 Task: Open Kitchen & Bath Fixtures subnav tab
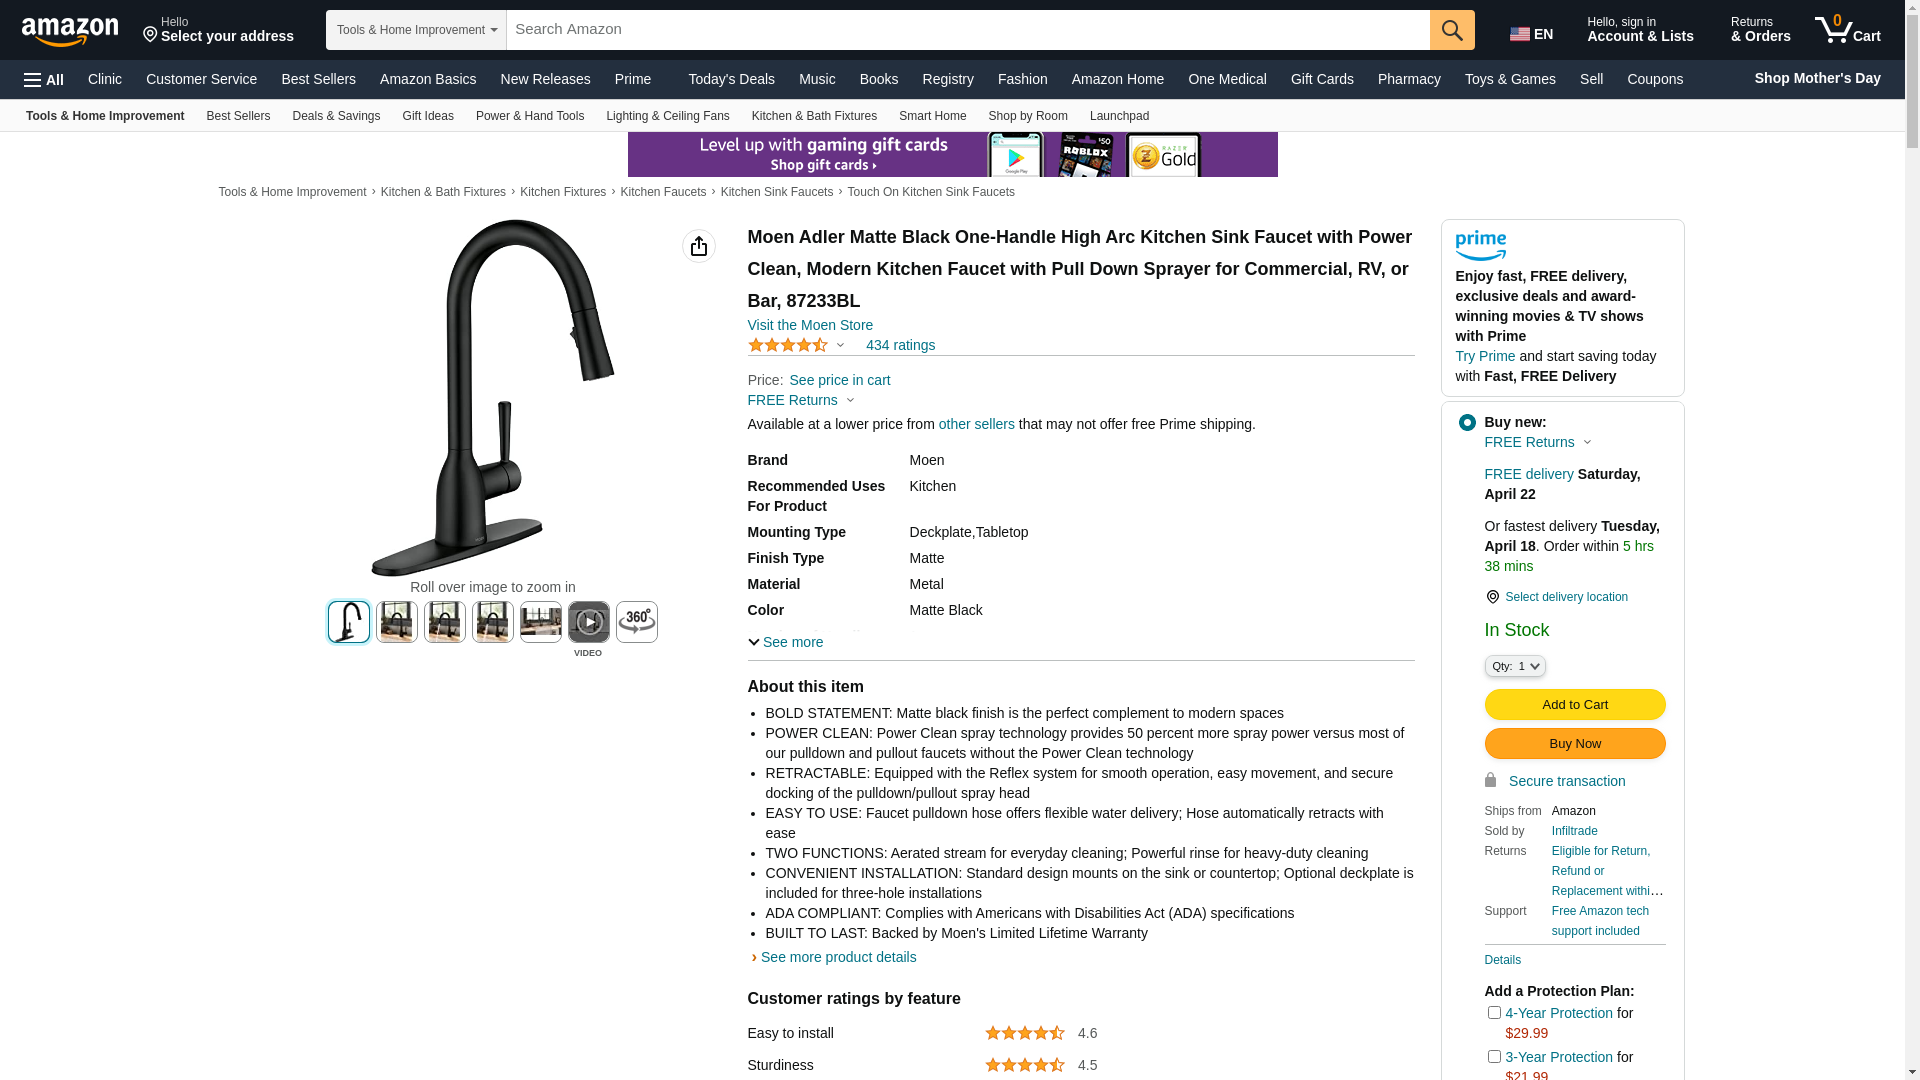pyautogui.click(x=814, y=116)
